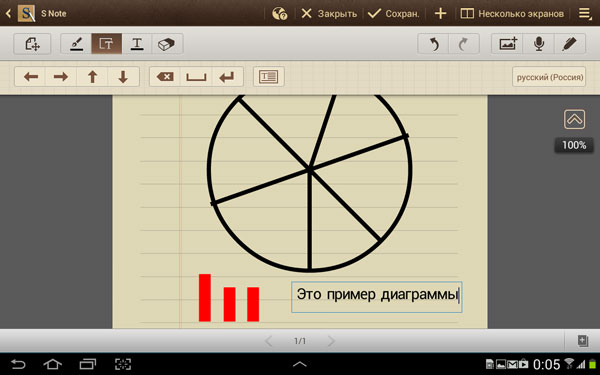
Task: Open the overflow menu icon
Action: pos(585,14)
